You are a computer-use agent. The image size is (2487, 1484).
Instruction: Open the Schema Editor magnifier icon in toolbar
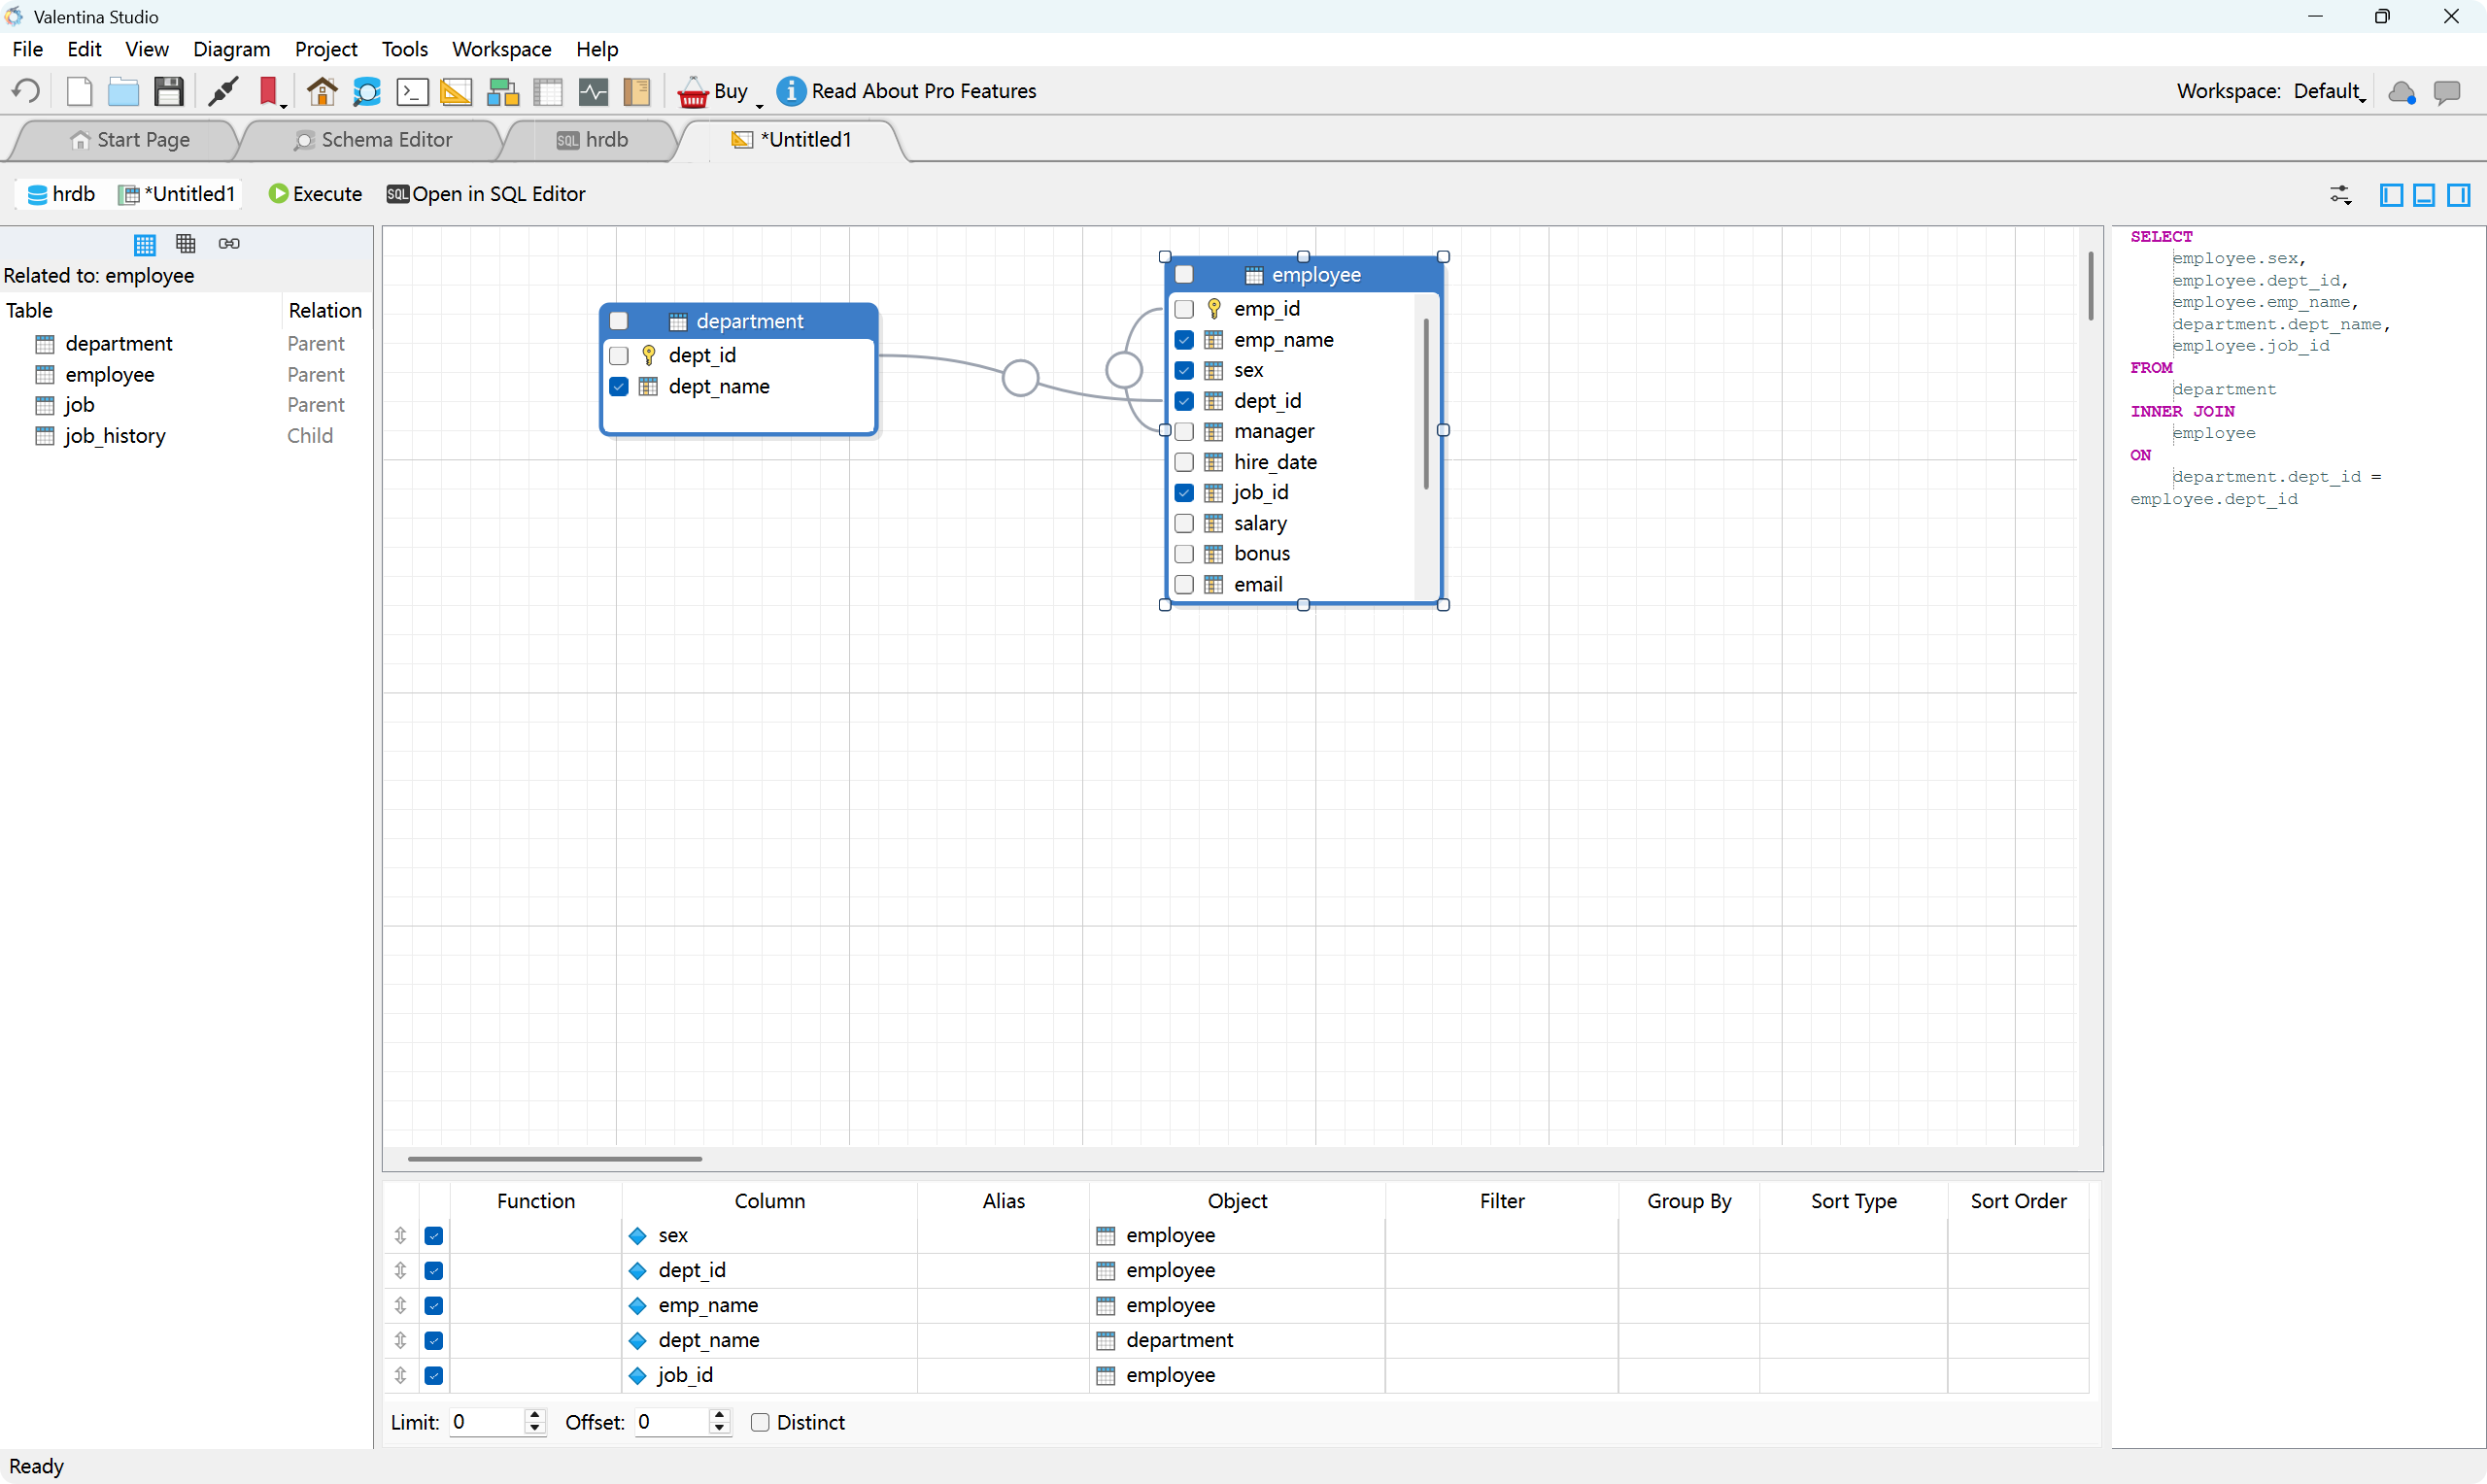point(367,91)
